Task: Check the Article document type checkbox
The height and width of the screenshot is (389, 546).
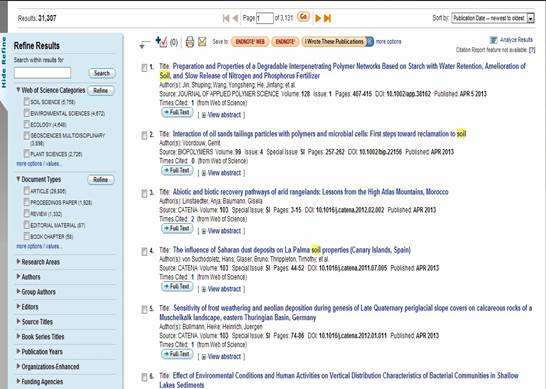Action: tap(26, 191)
